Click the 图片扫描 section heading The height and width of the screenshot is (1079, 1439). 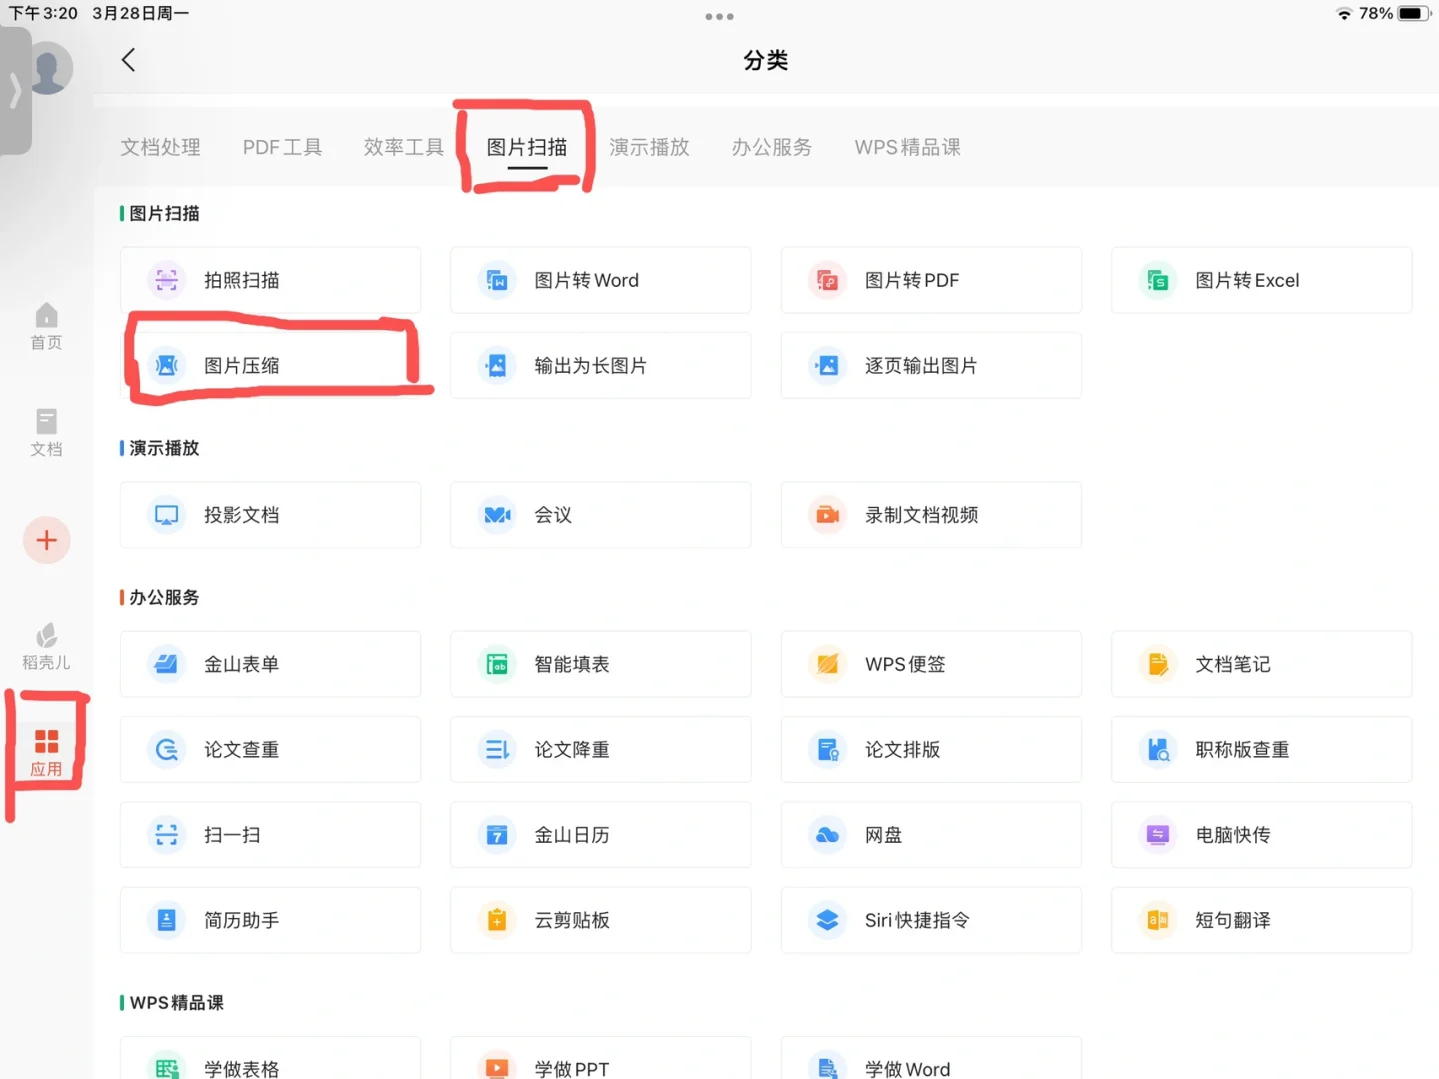click(x=165, y=213)
